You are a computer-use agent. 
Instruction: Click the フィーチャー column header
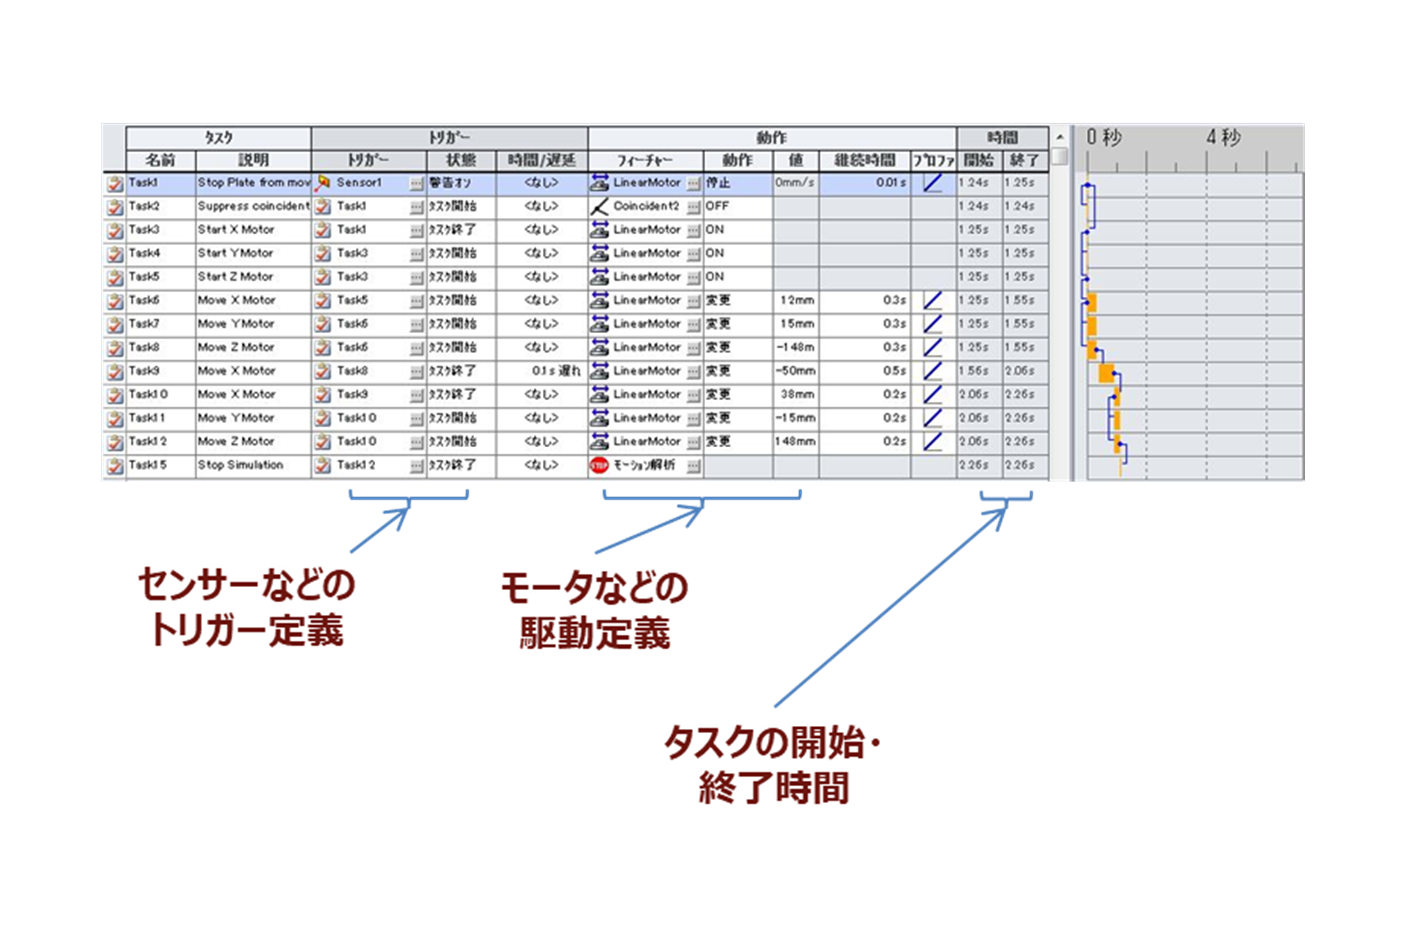[x=645, y=160]
